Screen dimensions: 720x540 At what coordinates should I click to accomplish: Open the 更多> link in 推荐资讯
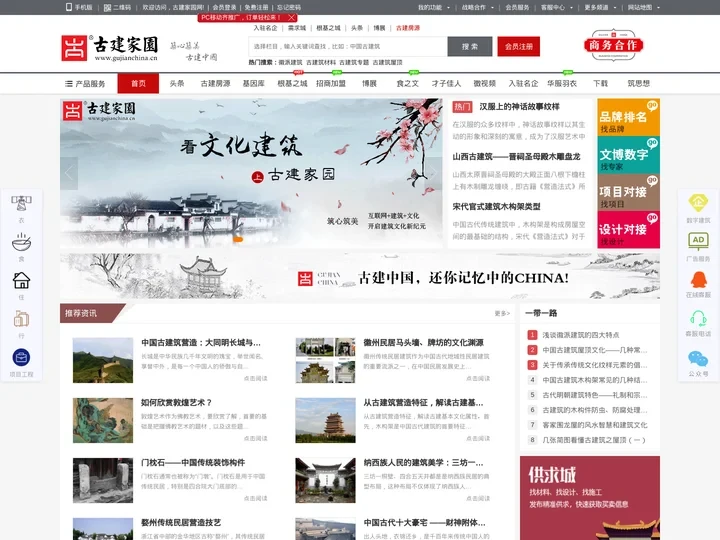tap(502, 313)
